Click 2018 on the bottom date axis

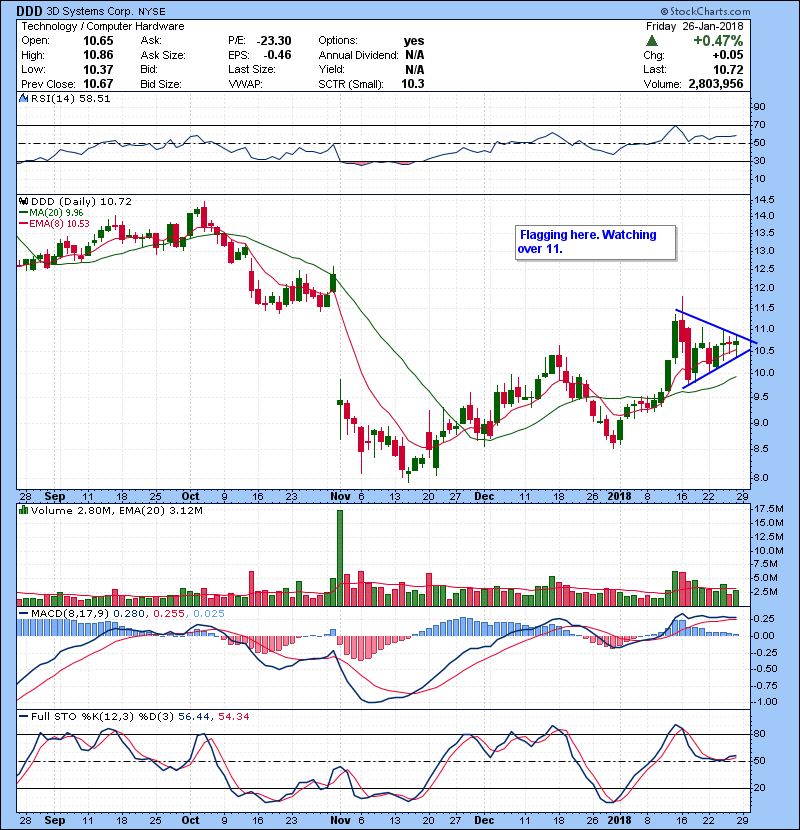coord(619,820)
